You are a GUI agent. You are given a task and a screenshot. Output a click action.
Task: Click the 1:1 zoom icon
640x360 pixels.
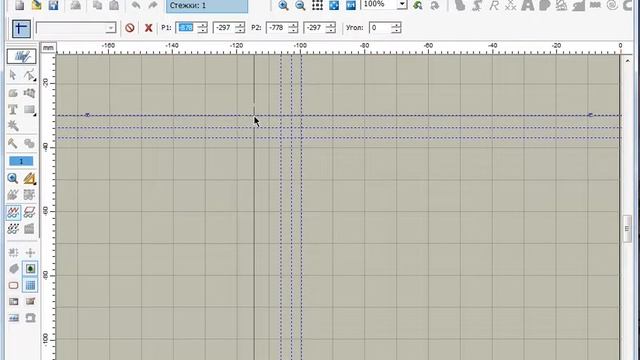(x=351, y=5)
